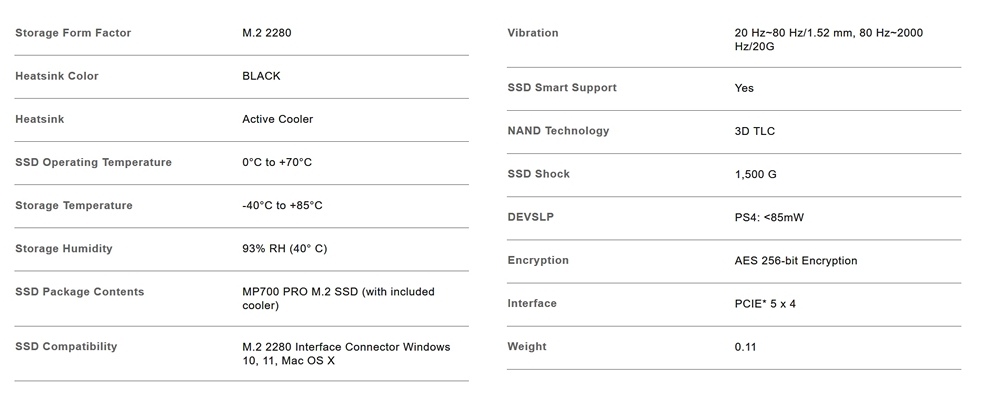Select the SSD Compatibility label
Image resolution: width=1000 pixels, height=403 pixels.
(x=66, y=347)
